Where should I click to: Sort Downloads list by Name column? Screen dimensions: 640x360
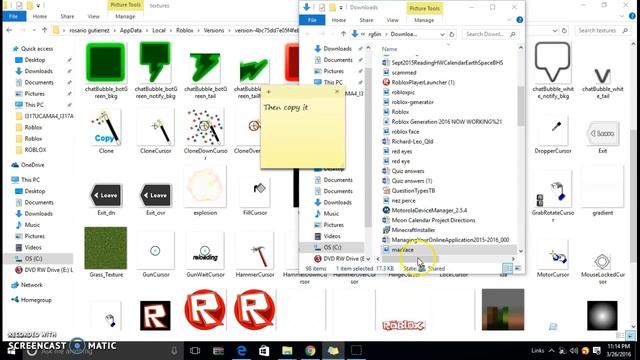[389, 49]
